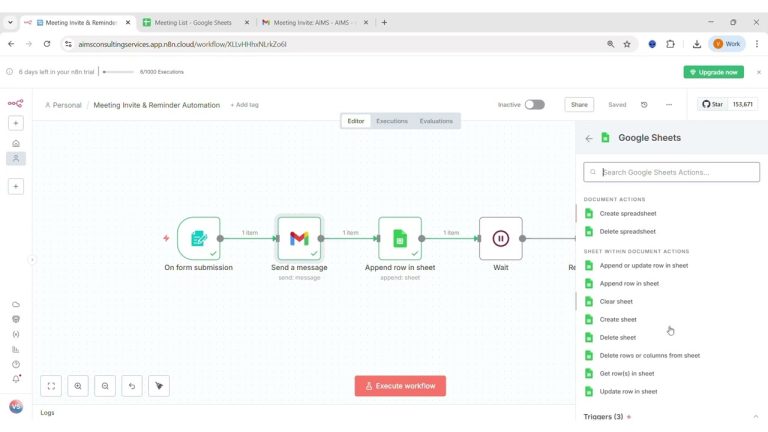
Task: Go back from Google Sheets panel
Action: [589, 139]
